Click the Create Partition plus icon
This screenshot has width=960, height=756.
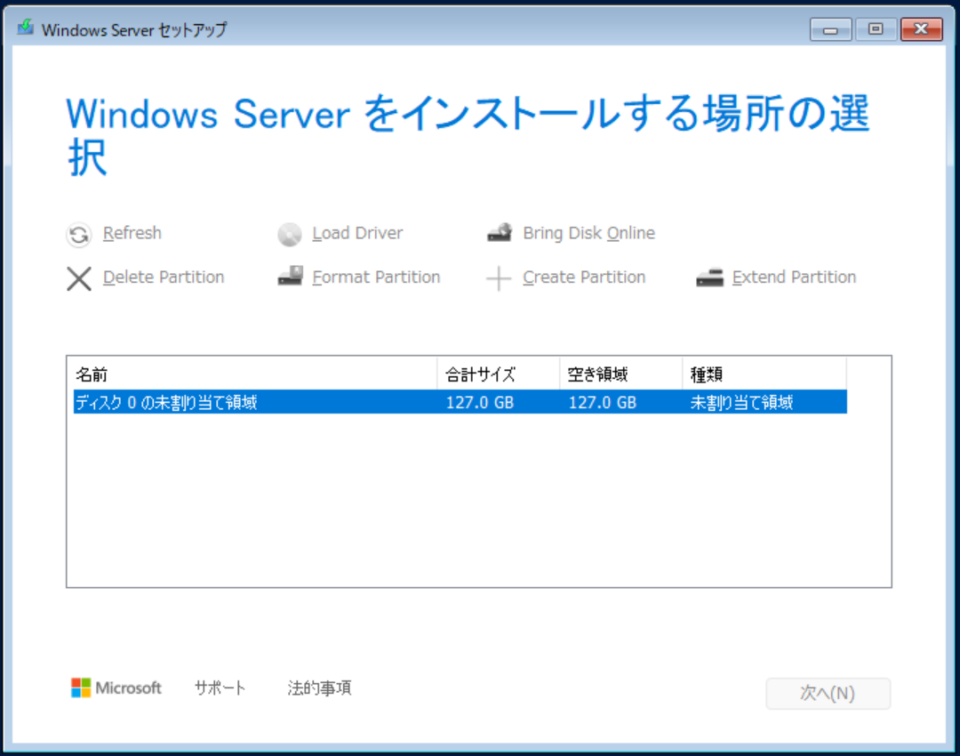tap(499, 279)
